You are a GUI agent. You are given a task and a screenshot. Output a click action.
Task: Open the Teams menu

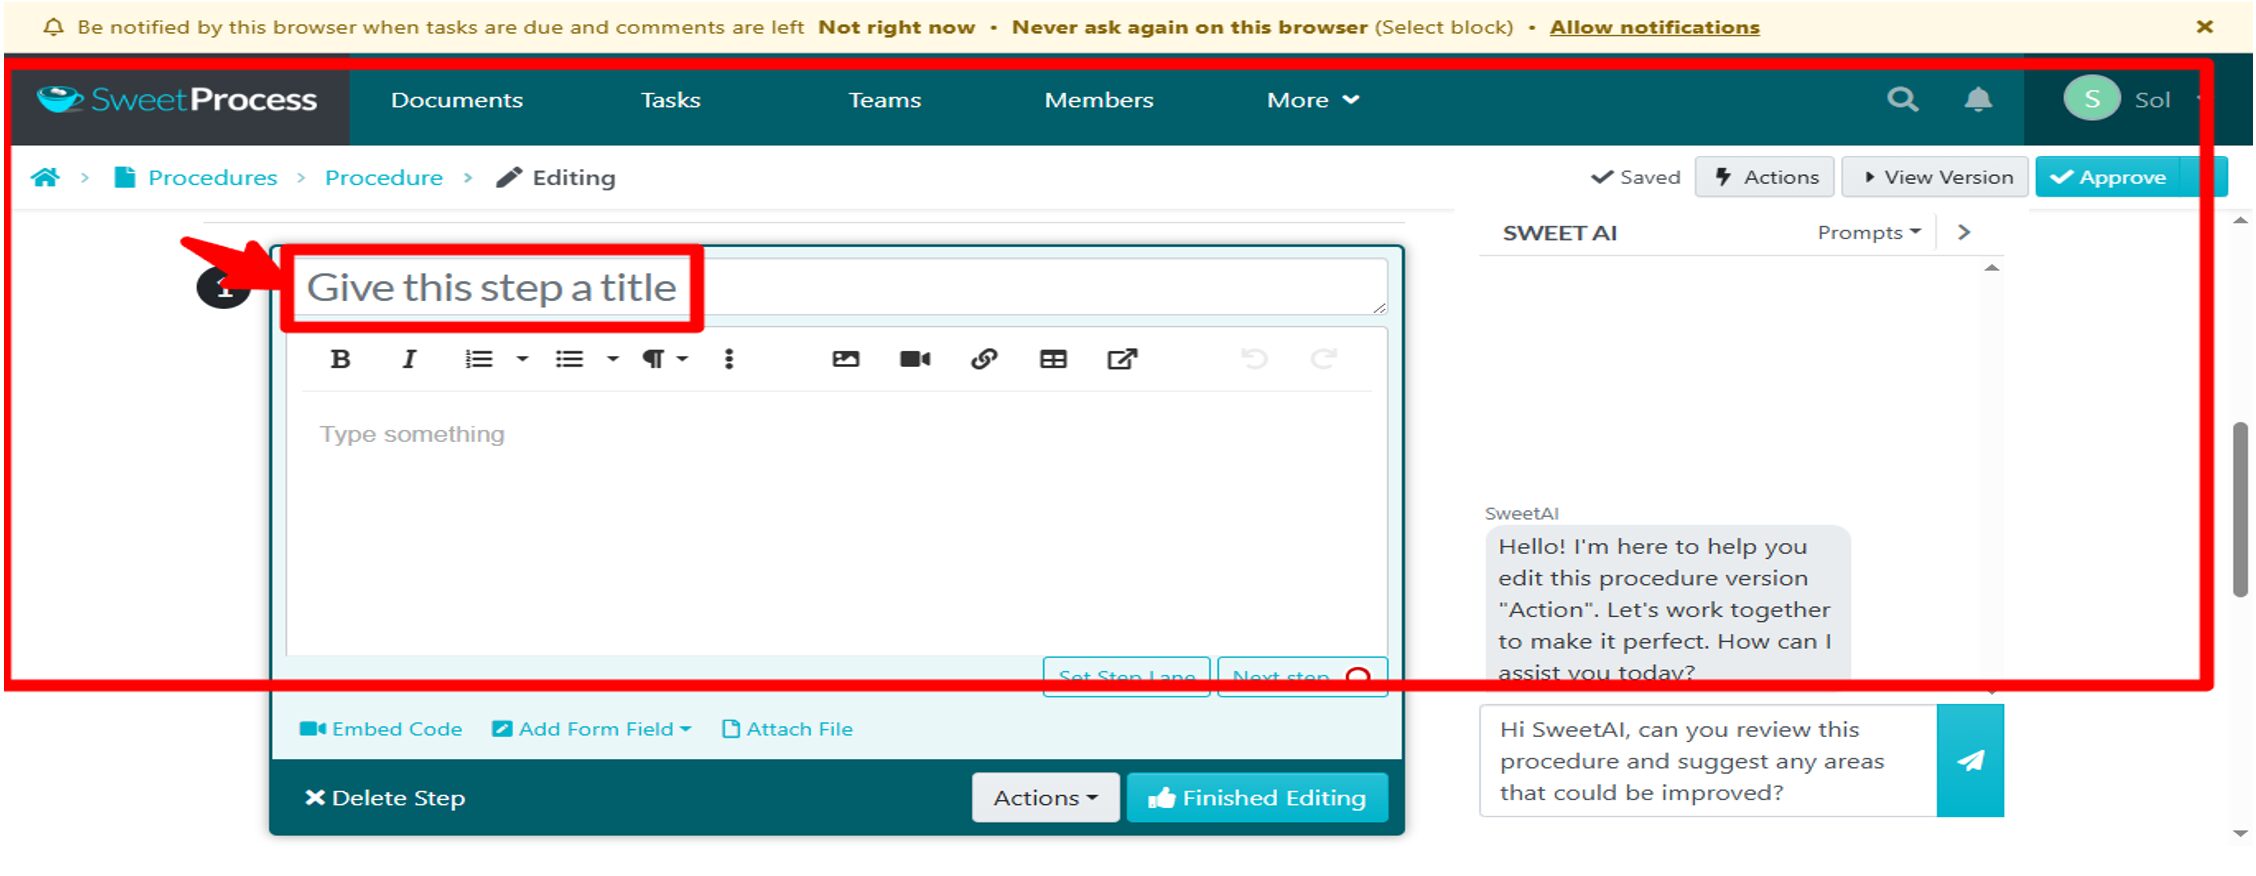pos(885,100)
